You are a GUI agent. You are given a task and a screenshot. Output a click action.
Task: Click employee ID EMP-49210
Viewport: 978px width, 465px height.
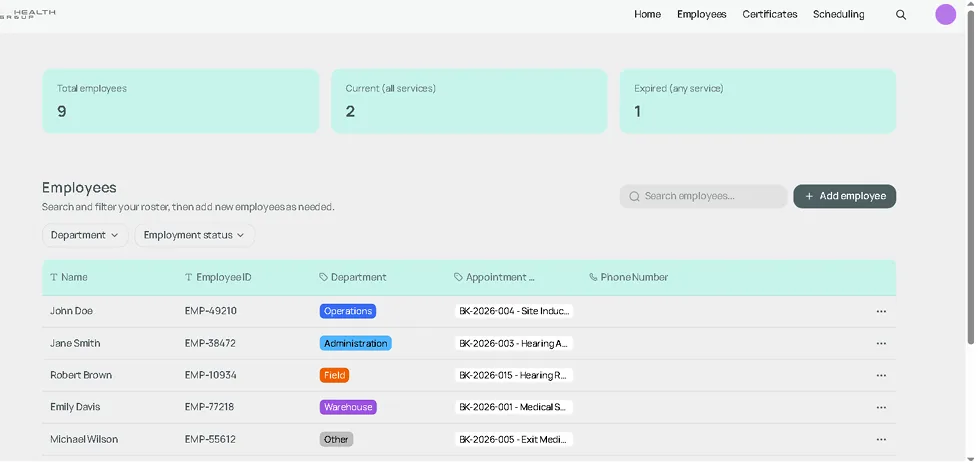[x=211, y=311]
